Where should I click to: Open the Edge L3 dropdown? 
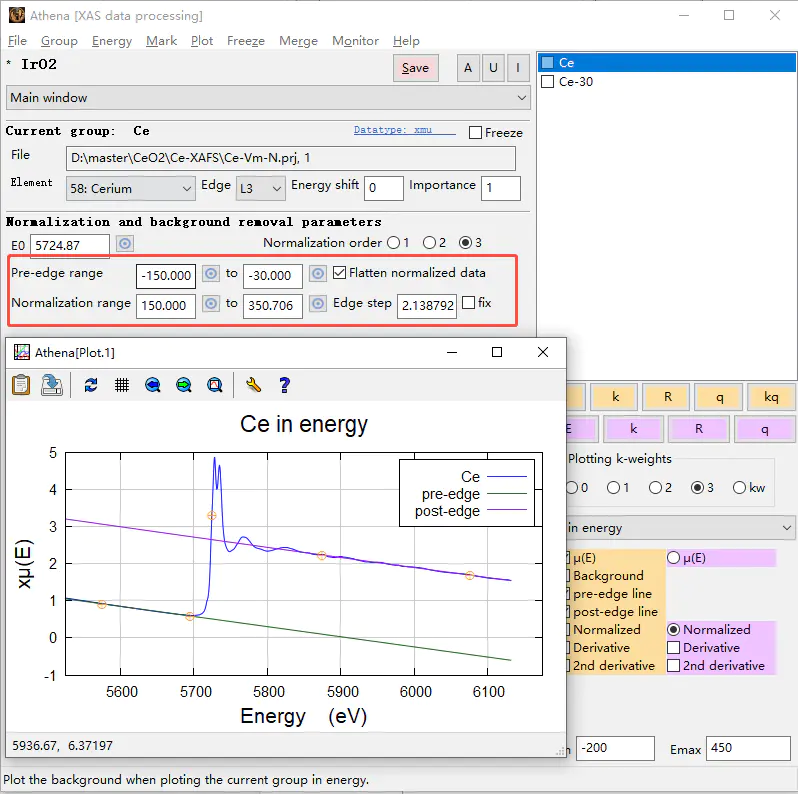(x=259, y=188)
